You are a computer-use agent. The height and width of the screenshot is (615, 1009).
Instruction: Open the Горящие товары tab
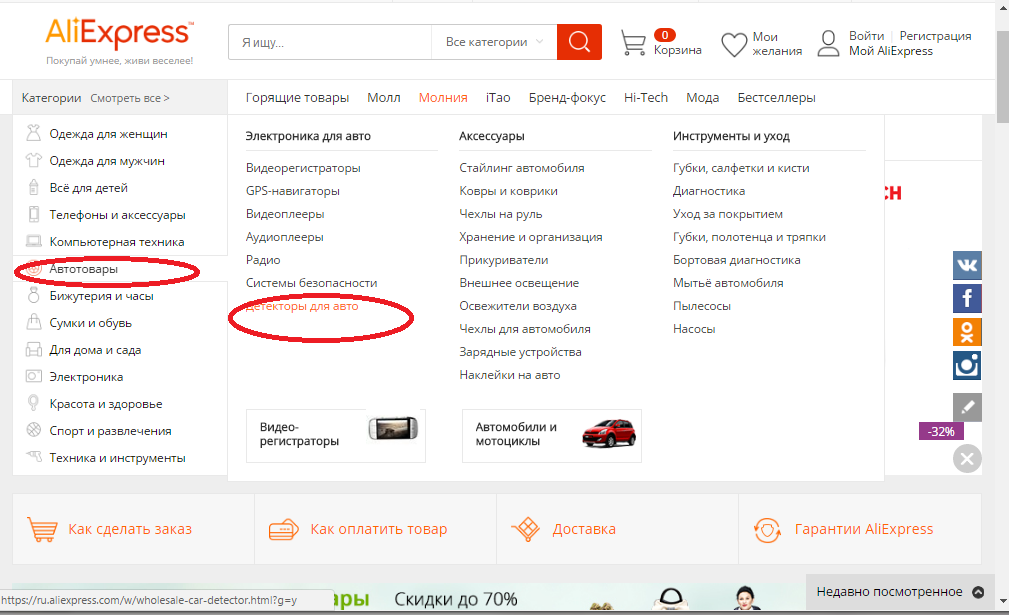(297, 98)
